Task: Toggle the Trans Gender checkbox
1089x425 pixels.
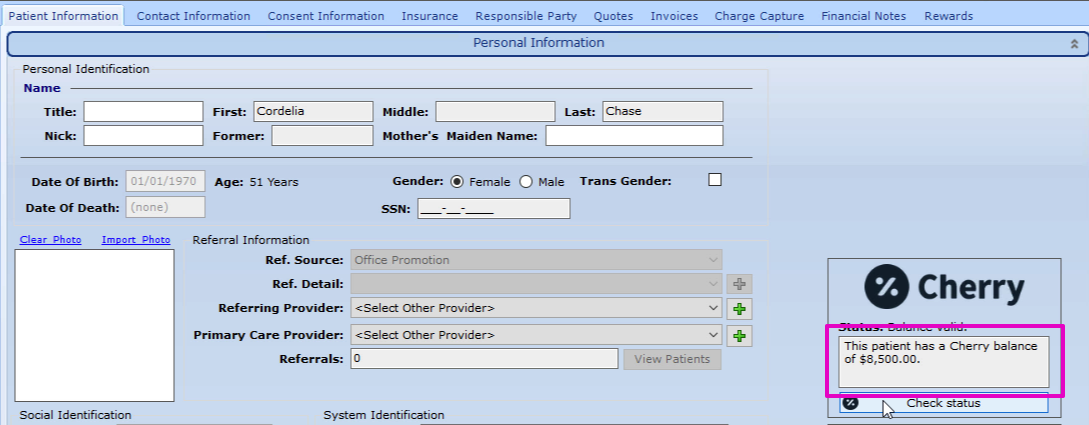Action: coord(714,180)
